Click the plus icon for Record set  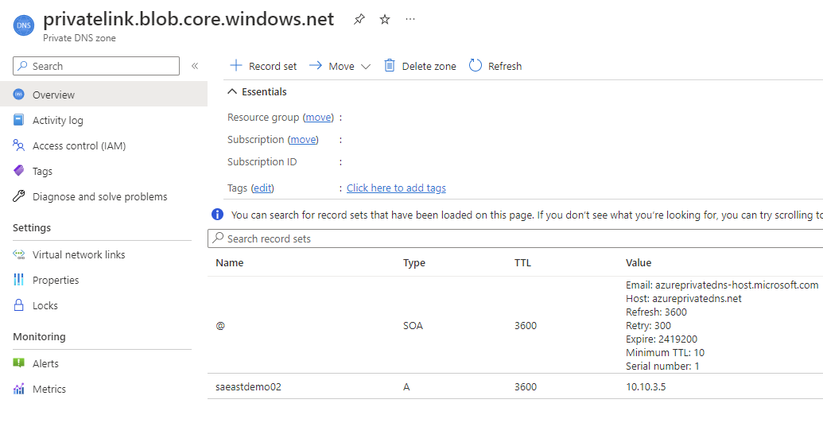click(236, 66)
